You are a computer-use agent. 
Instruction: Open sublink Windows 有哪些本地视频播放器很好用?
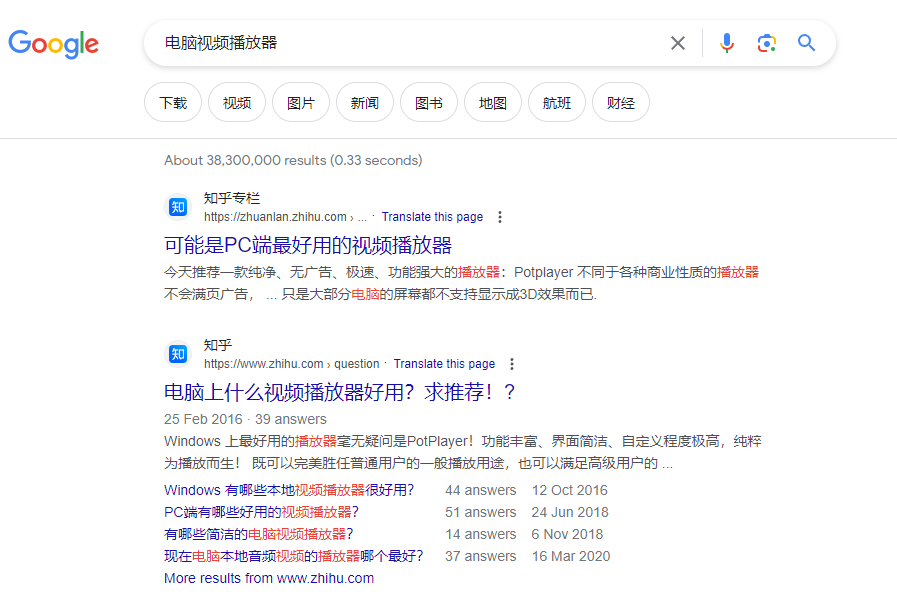[x=289, y=490]
